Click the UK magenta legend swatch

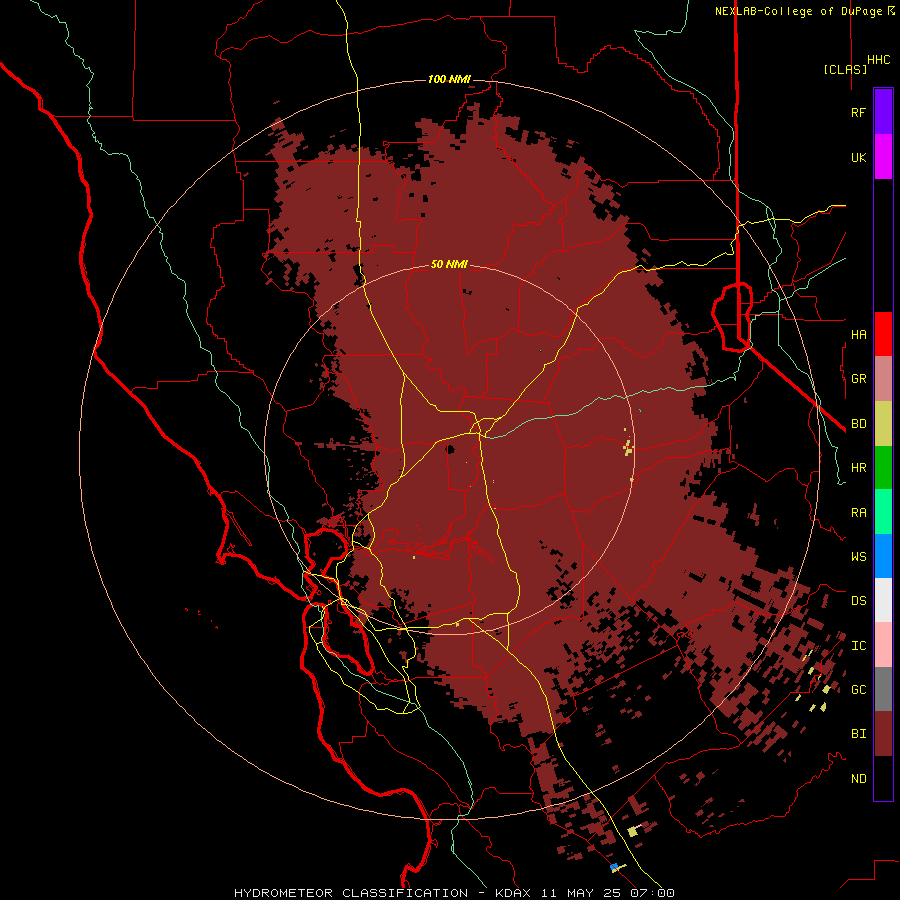pos(883,157)
